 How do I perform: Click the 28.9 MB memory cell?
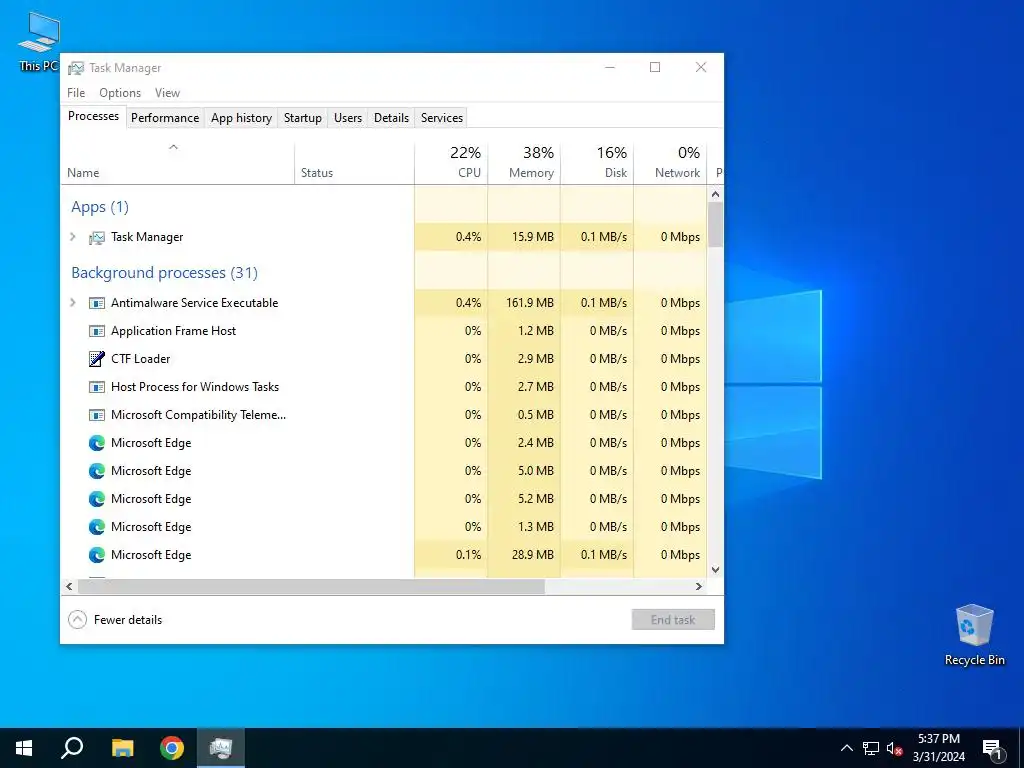524,554
